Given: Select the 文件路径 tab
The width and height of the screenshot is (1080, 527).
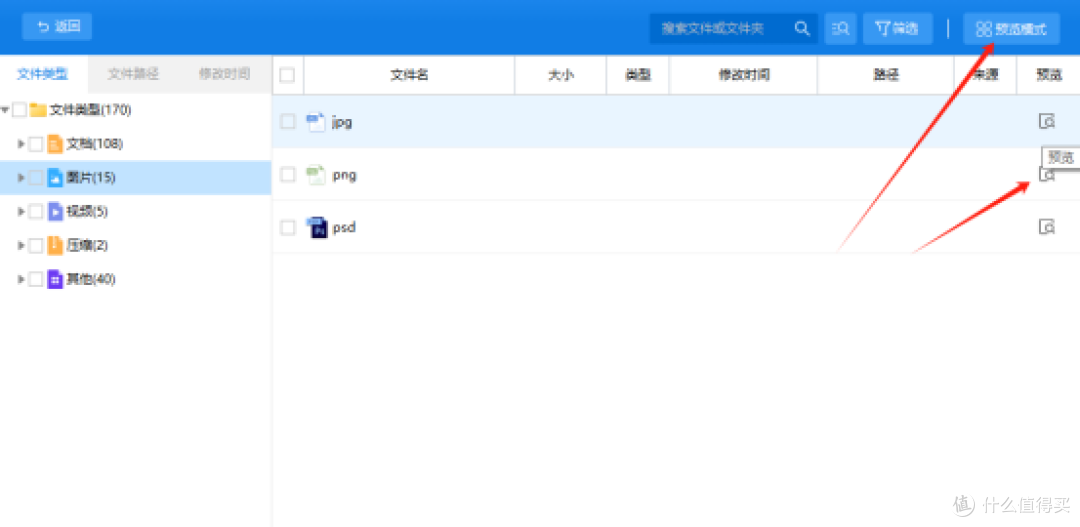Looking at the screenshot, I should coord(133,74).
